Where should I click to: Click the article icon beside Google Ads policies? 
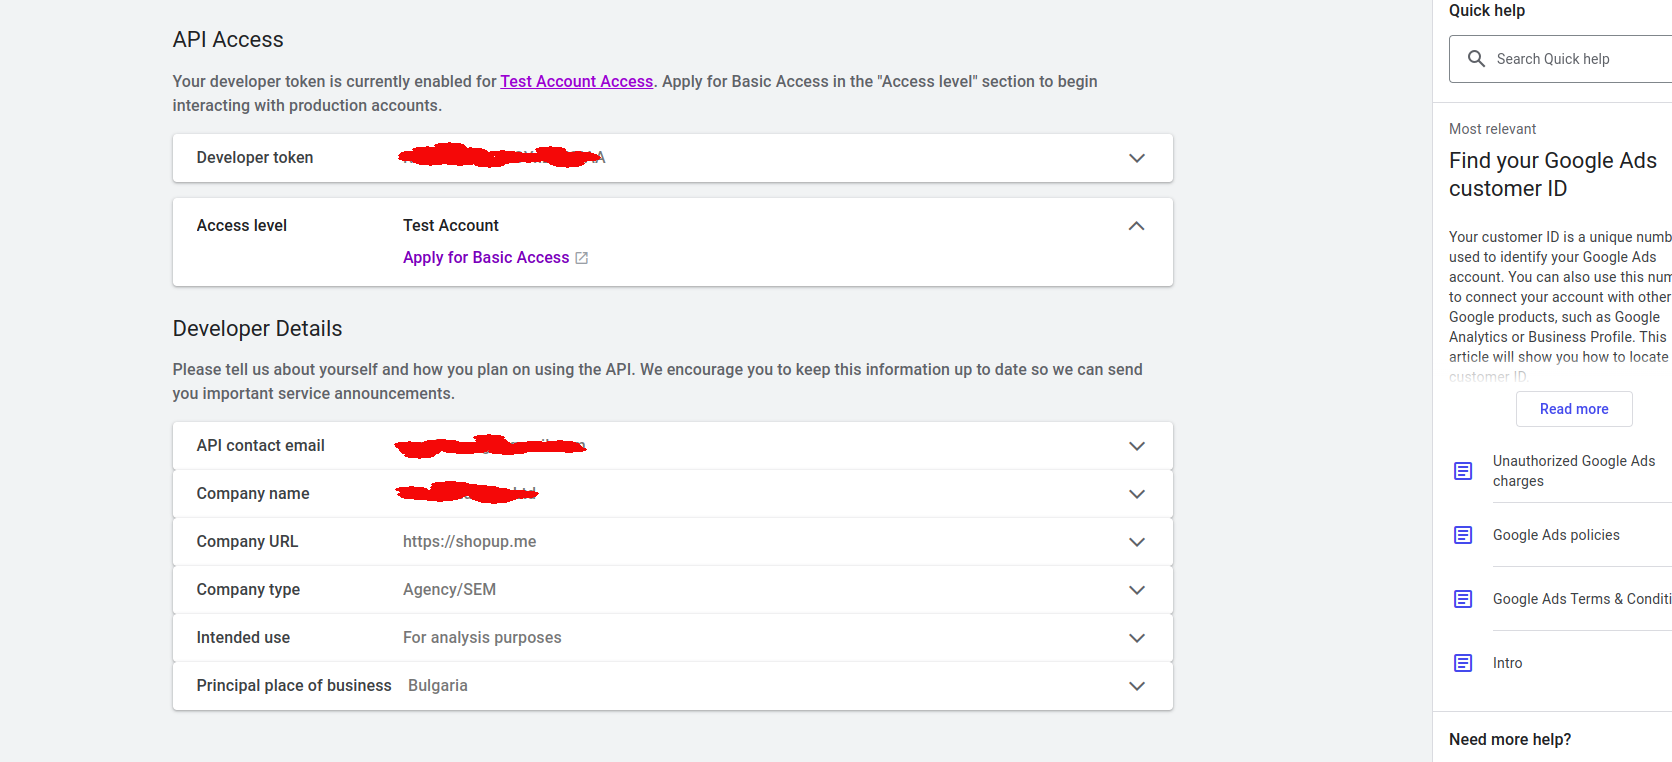coord(1463,535)
